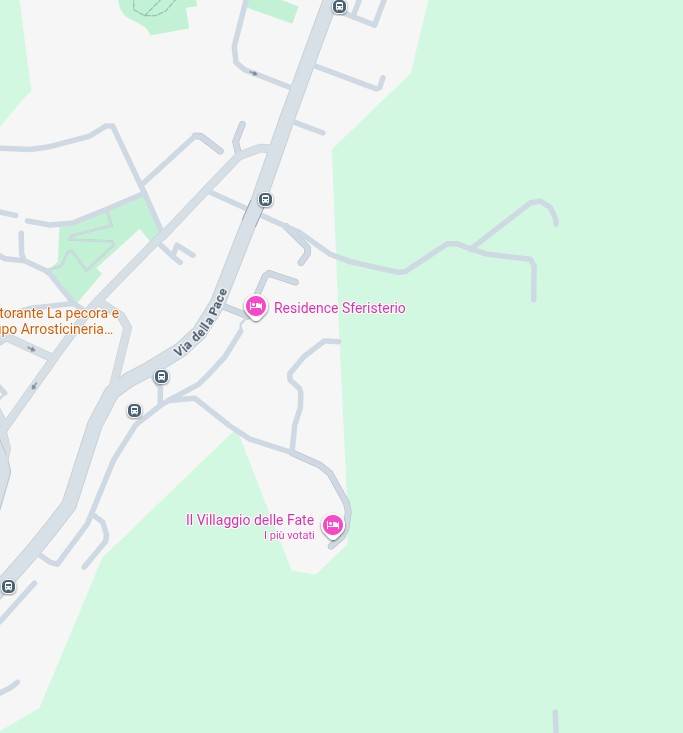
Task: Click the one-way arrow on the curved northern side street
Action: click(253, 73)
